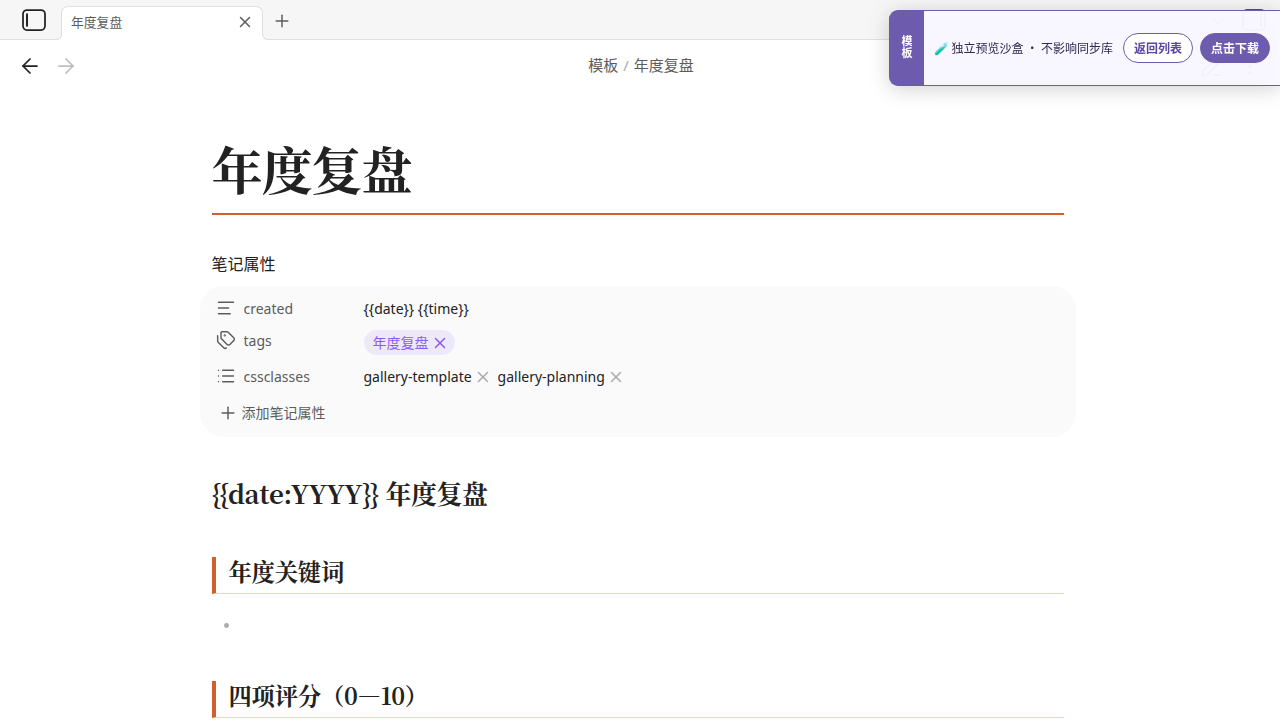Click the purple 模板 label badge
The height and width of the screenshot is (720, 1280).
(x=906, y=48)
